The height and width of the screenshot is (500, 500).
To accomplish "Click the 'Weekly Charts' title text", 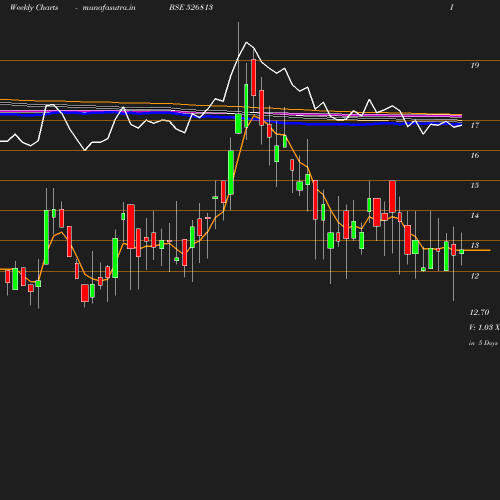I will (x=34, y=7).
